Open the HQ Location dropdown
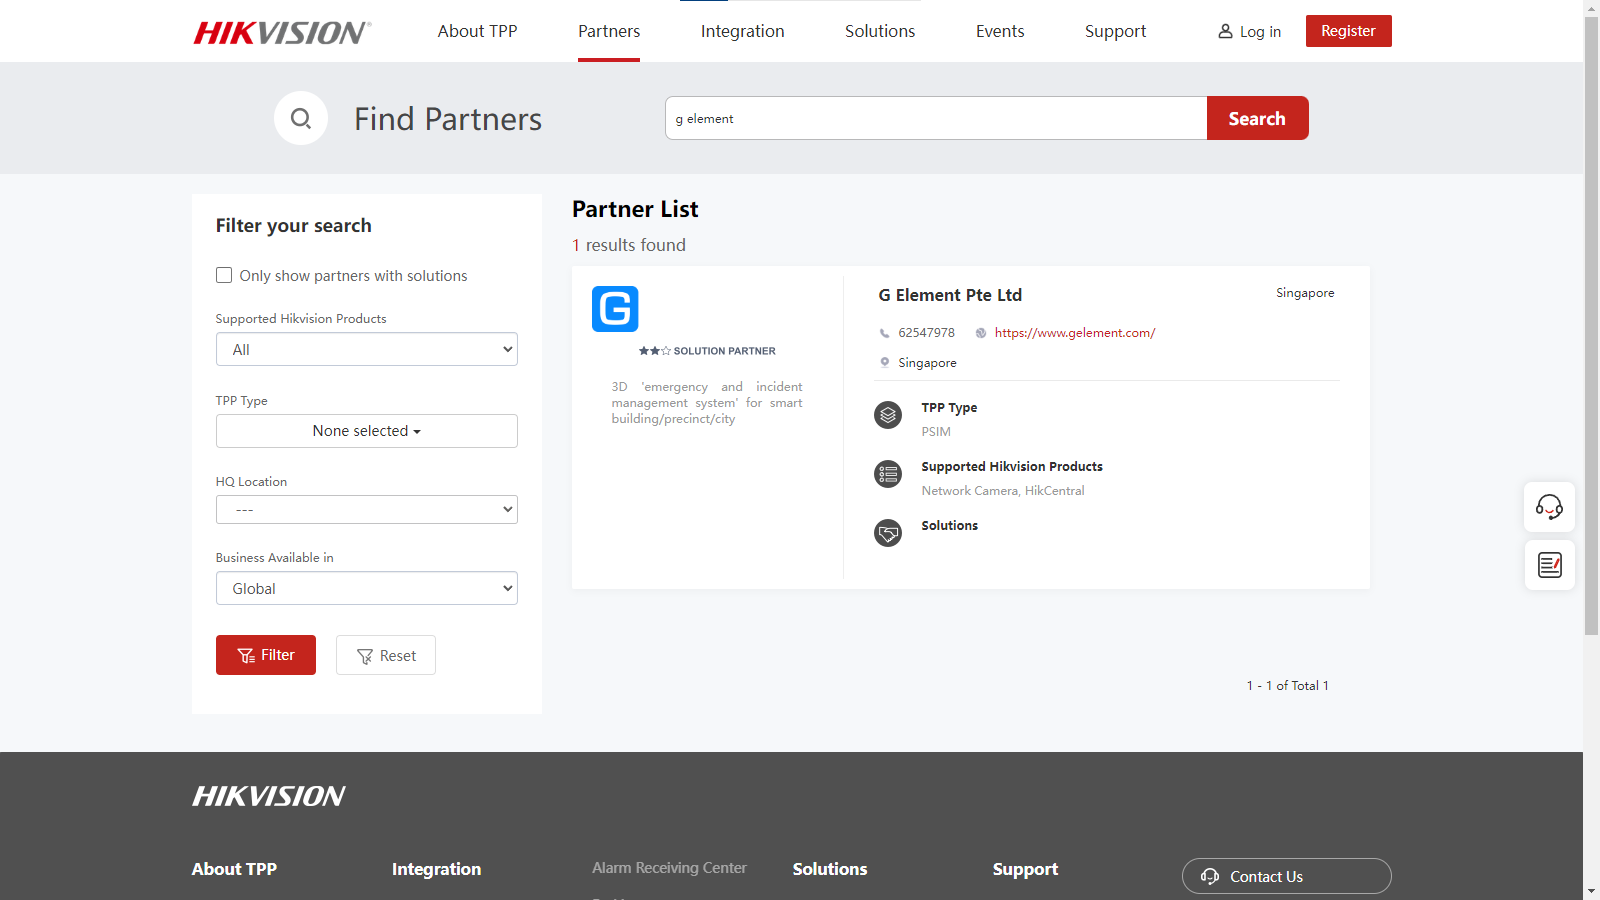 pos(367,509)
